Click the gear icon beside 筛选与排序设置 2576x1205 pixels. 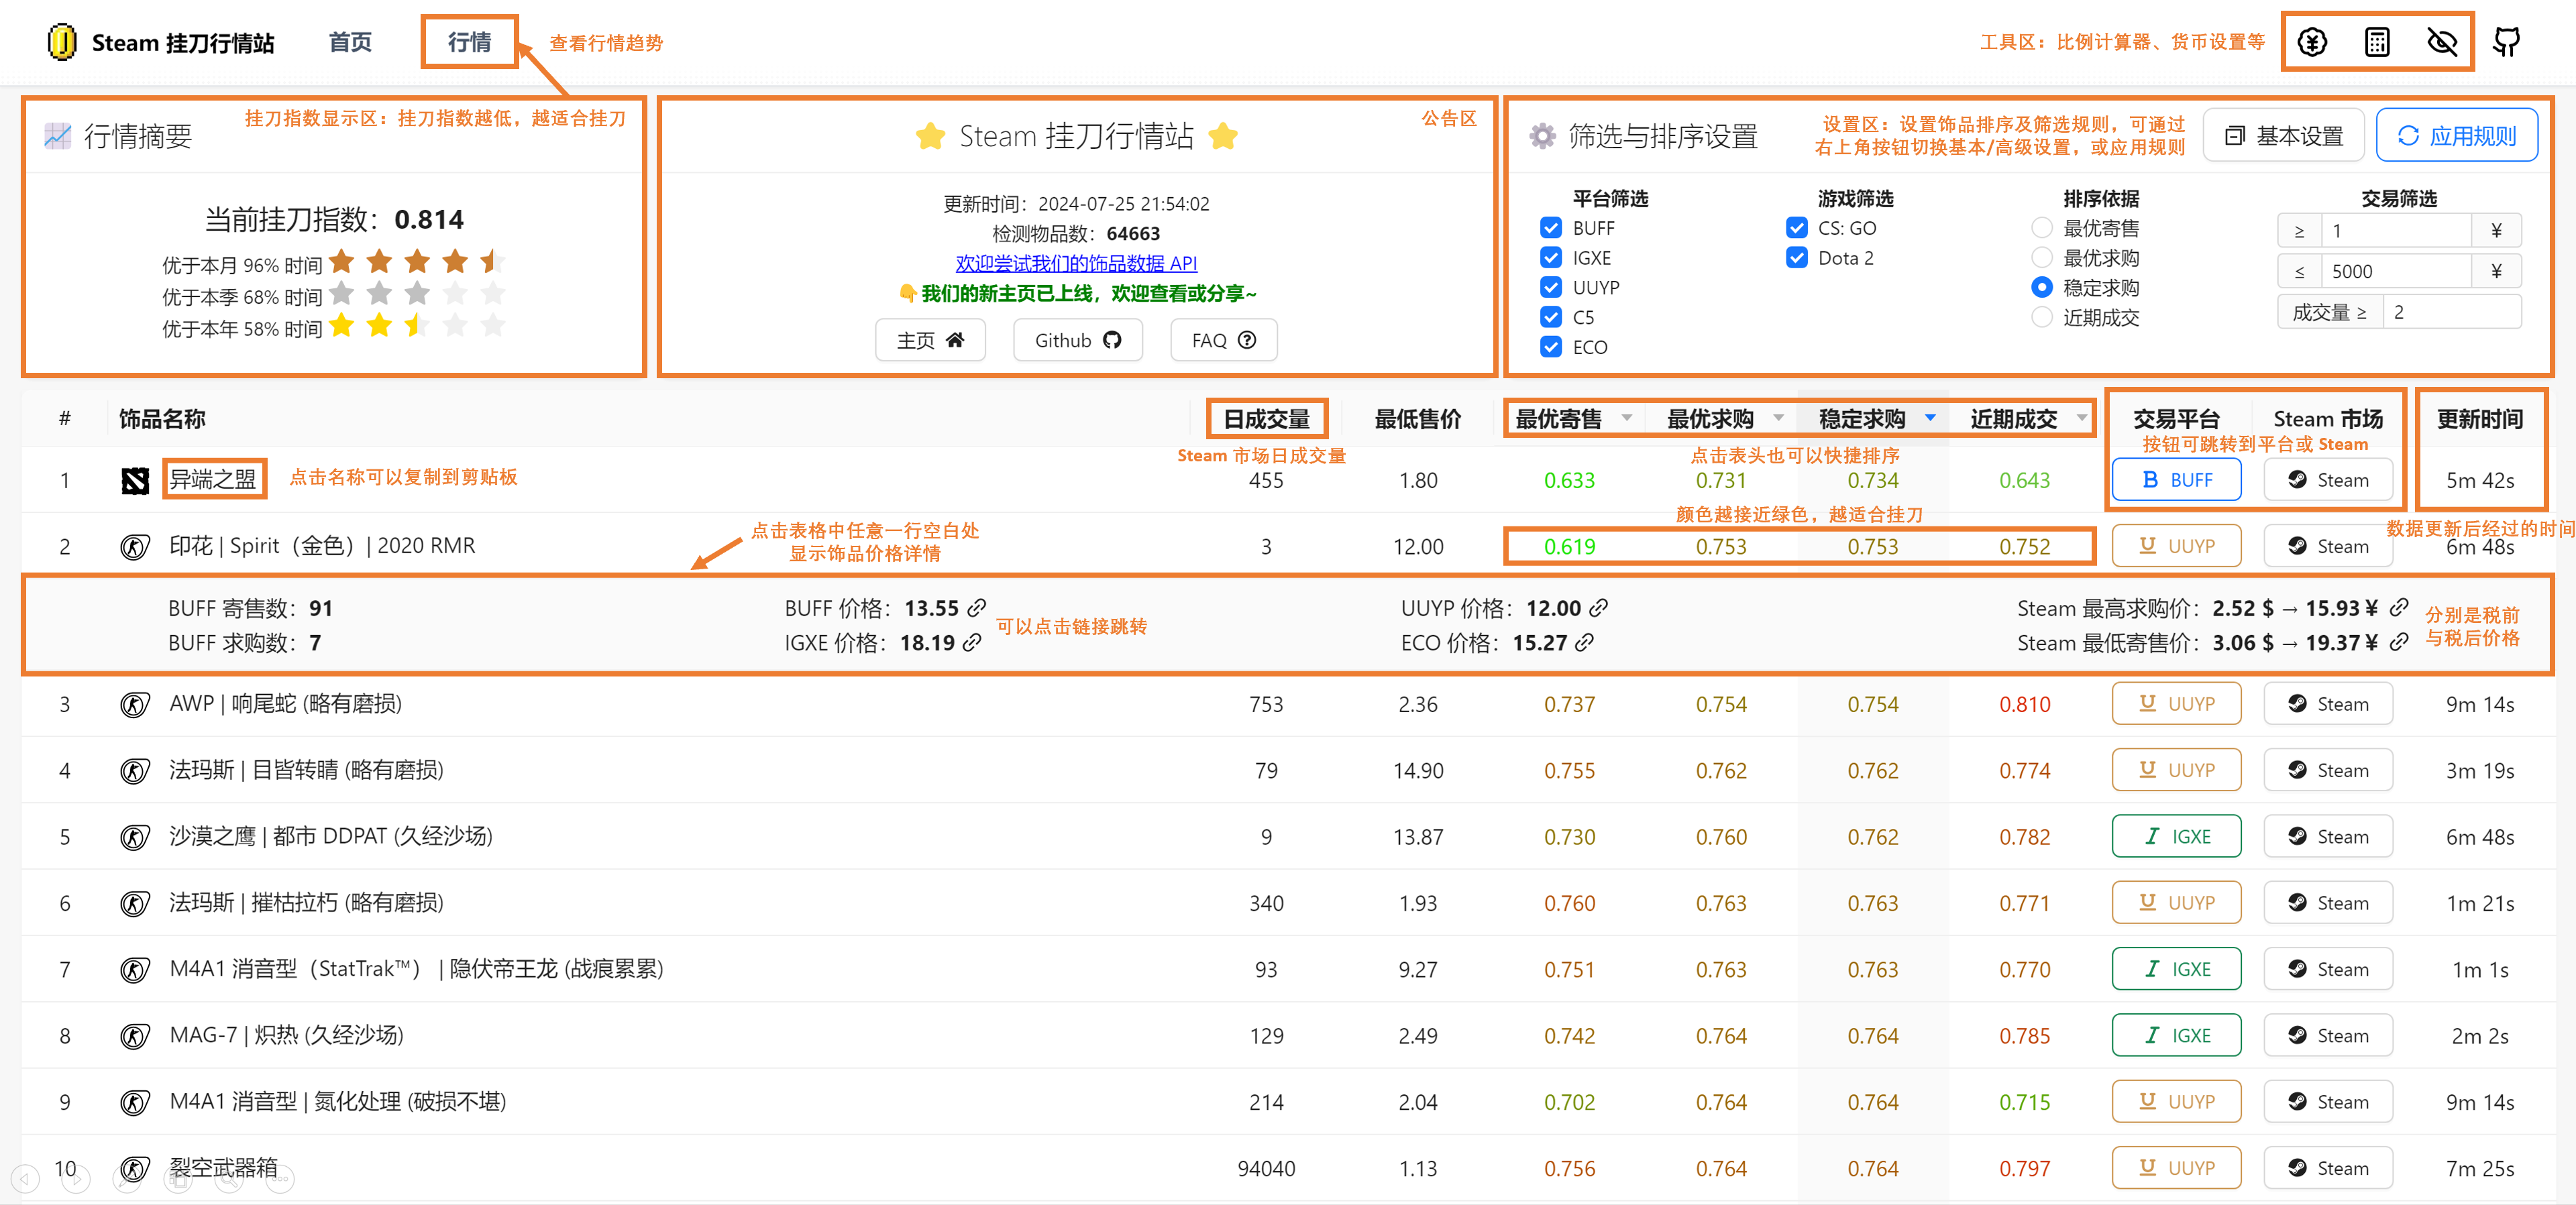(1543, 135)
